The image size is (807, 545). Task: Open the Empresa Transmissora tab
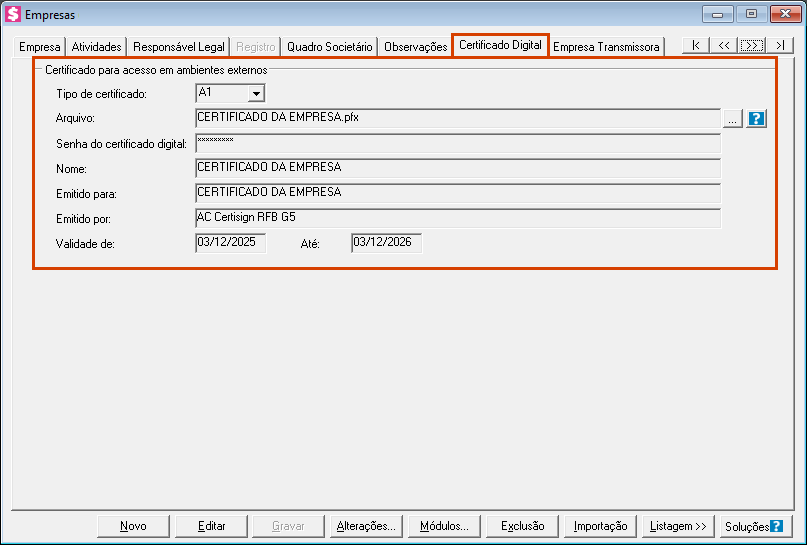pos(606,47)
